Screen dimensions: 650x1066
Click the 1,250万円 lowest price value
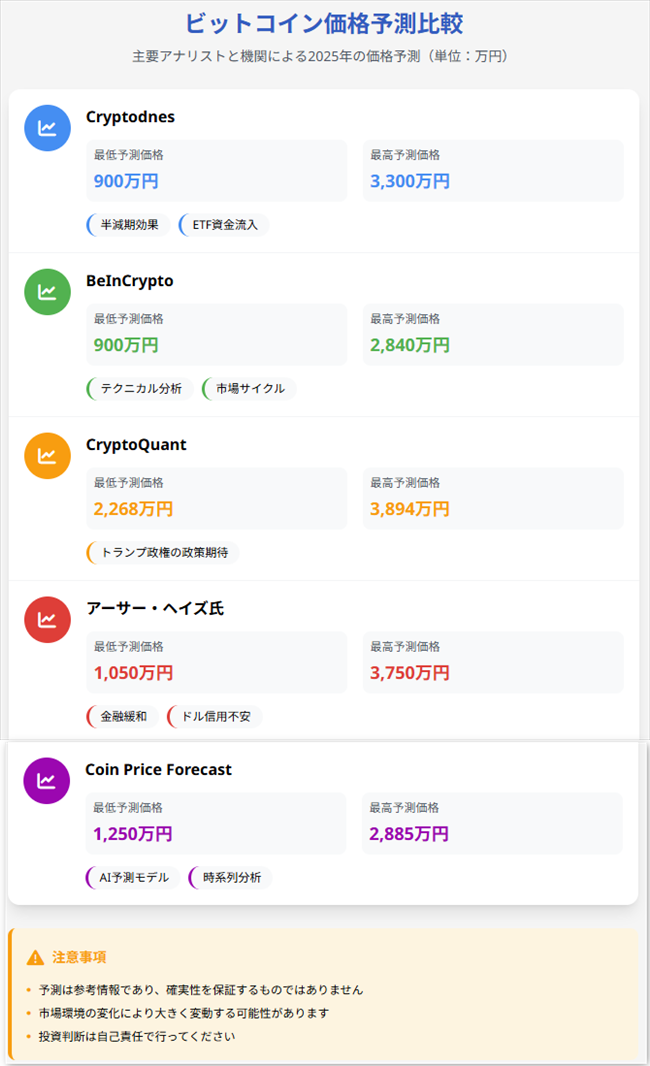click(133, 834)
